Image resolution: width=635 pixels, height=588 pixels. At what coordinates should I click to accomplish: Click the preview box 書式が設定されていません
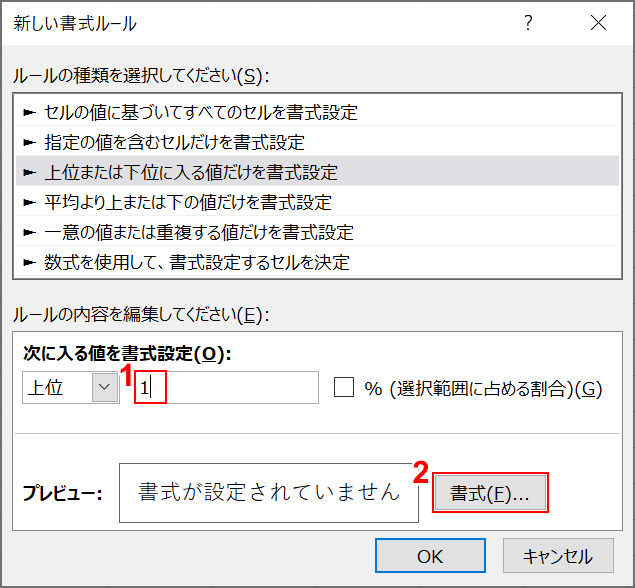pyautogui.click(x=269, y=493)
